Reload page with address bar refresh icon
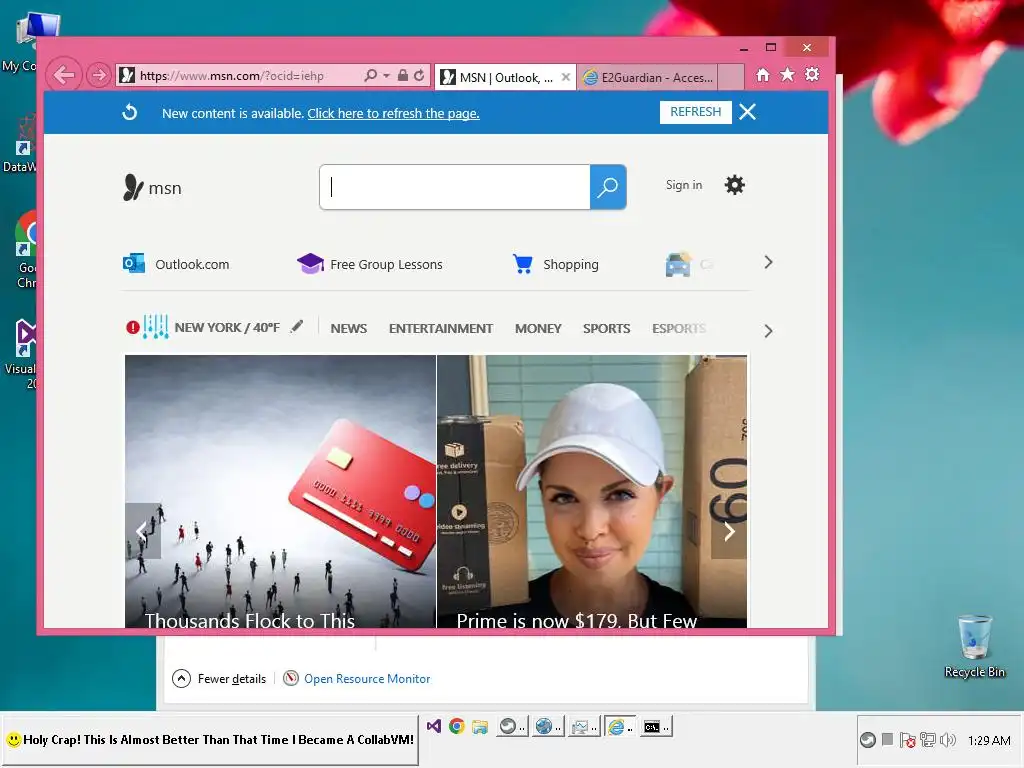 click(419, 76)
